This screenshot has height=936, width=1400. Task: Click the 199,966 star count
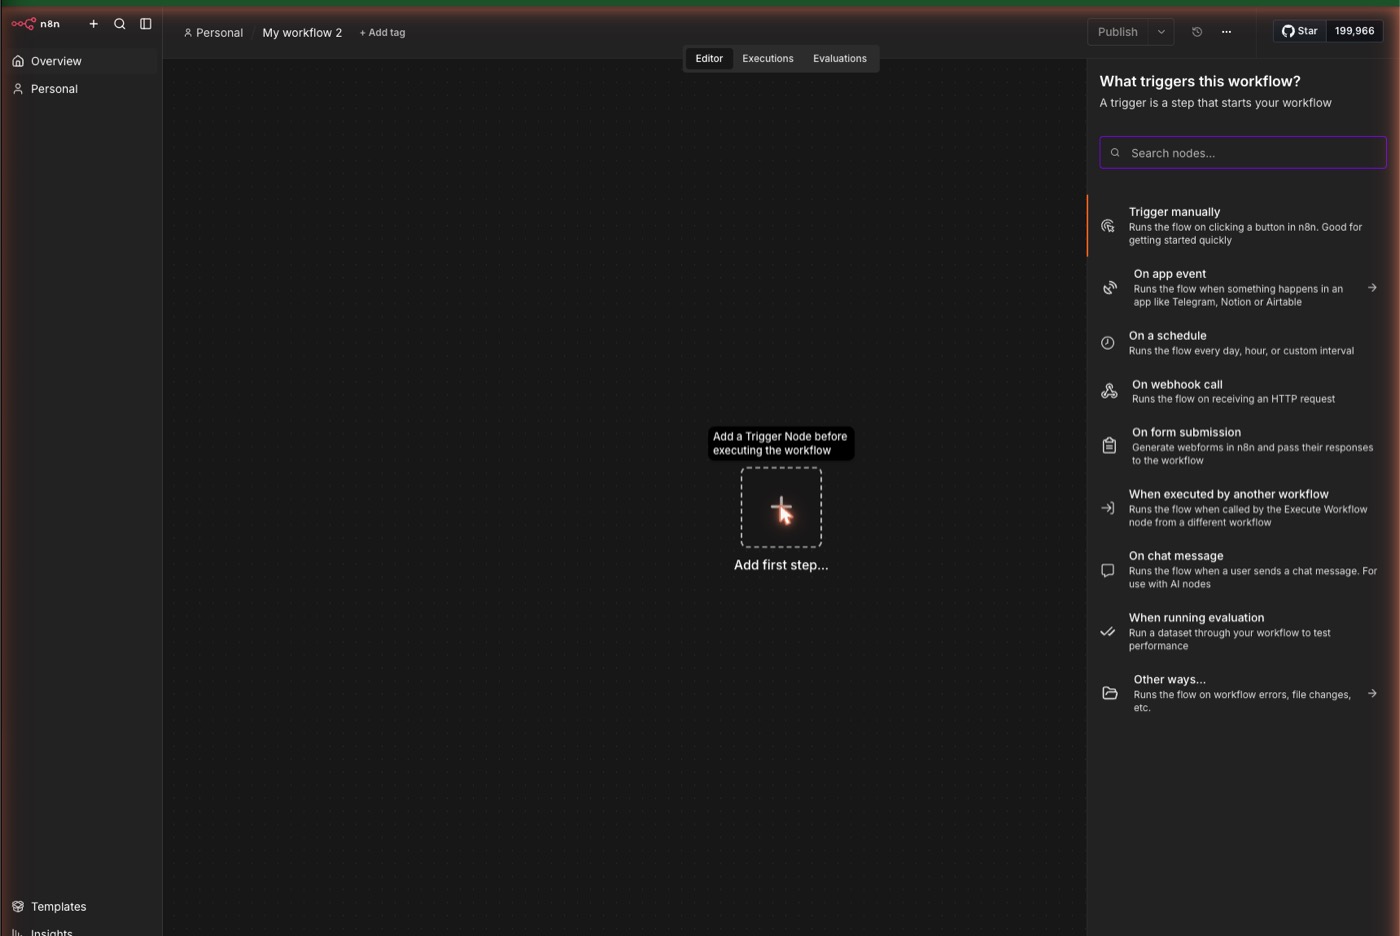coord(1354,31)
